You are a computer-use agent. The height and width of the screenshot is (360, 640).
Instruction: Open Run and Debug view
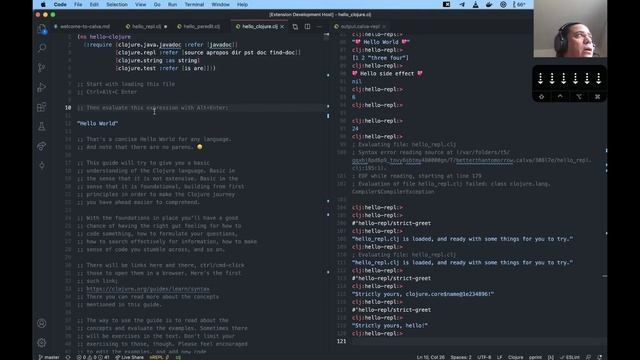click(x=42, y=87)
